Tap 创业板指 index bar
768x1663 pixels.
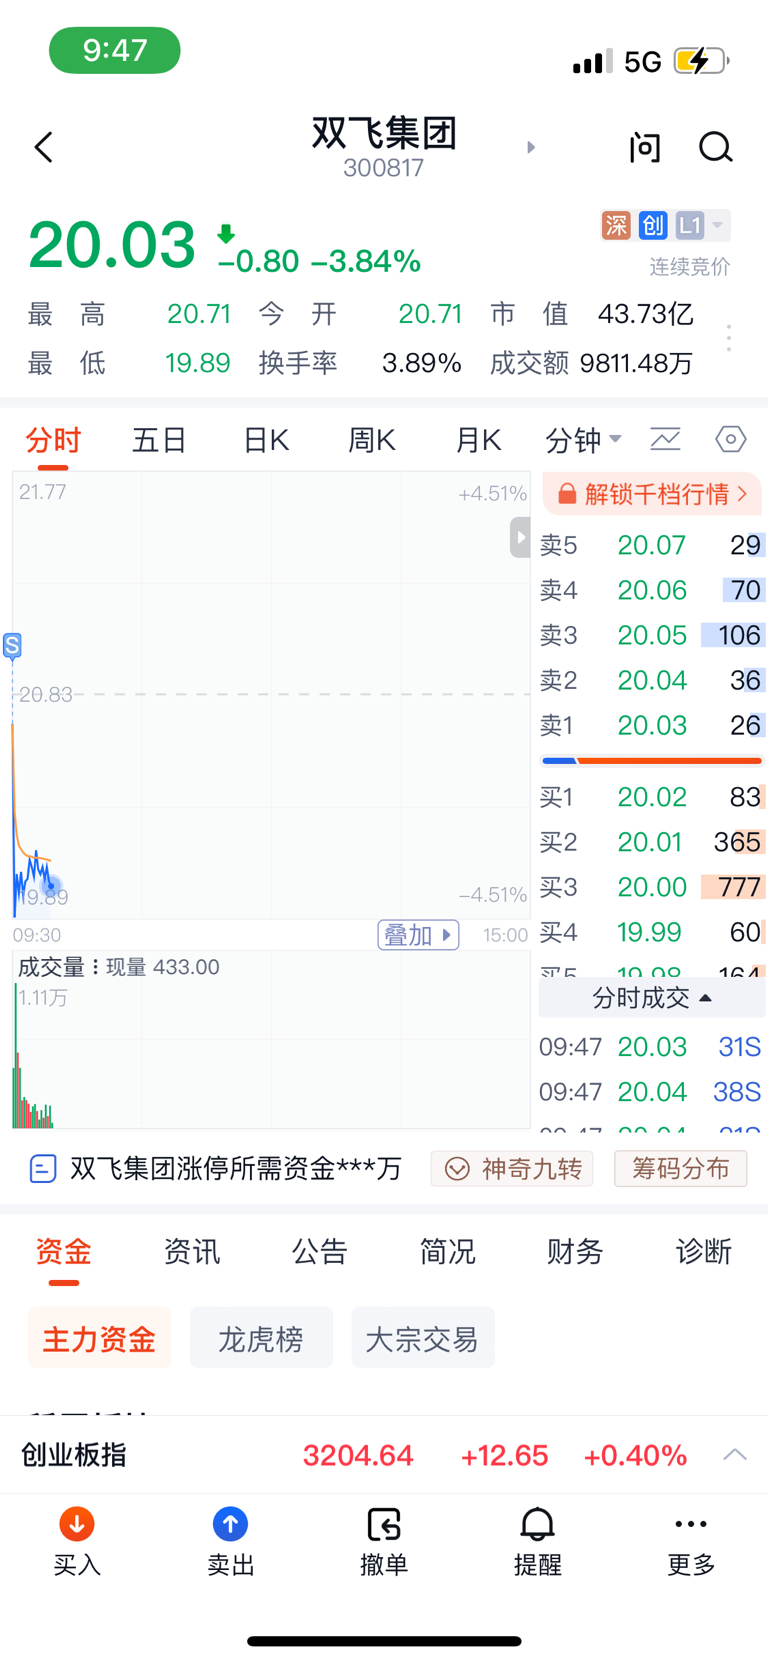pos(384,1455)
